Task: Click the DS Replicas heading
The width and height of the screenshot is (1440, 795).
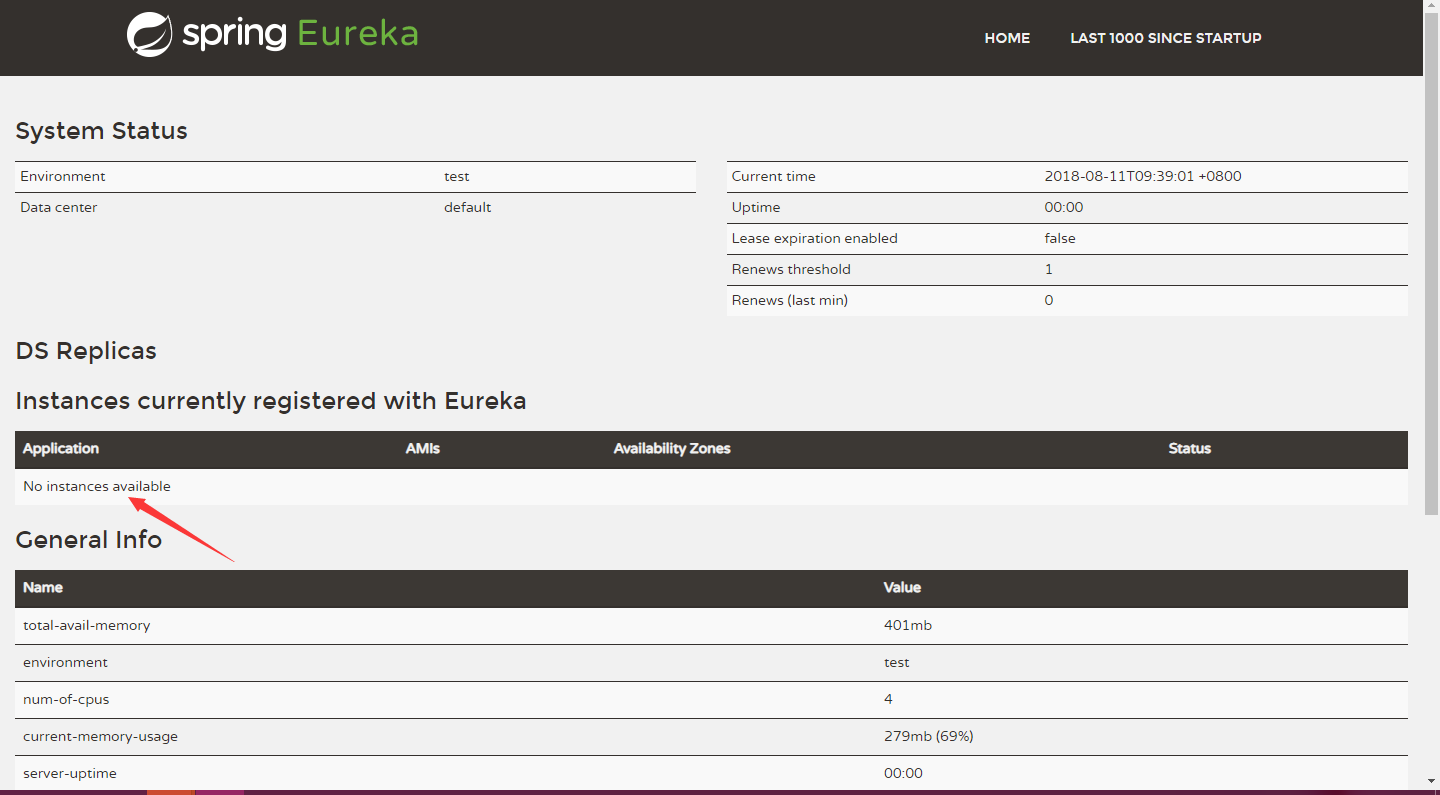Action: point(86,351)
